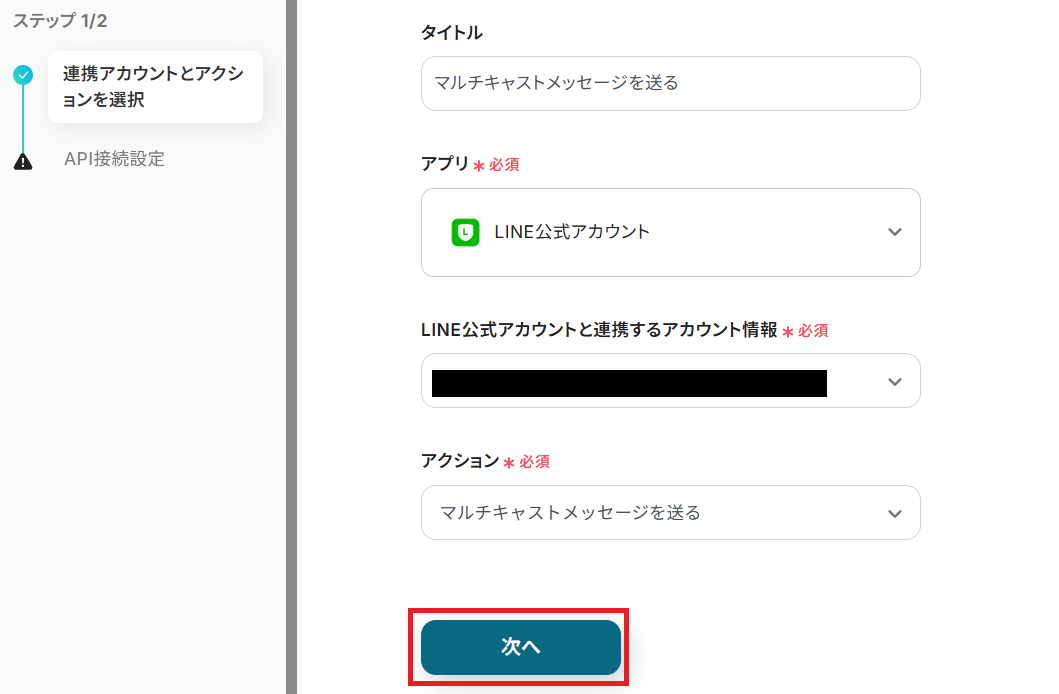Click the teal checkmark step icon
This screenshot has height=694, width=1059.
pos(23,74)
